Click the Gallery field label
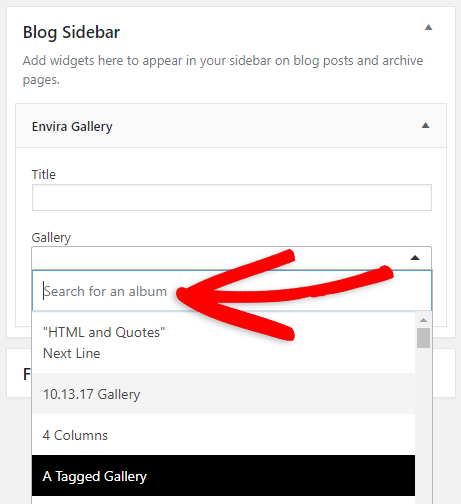Screen dimensions: 461x504 [51, 238]
